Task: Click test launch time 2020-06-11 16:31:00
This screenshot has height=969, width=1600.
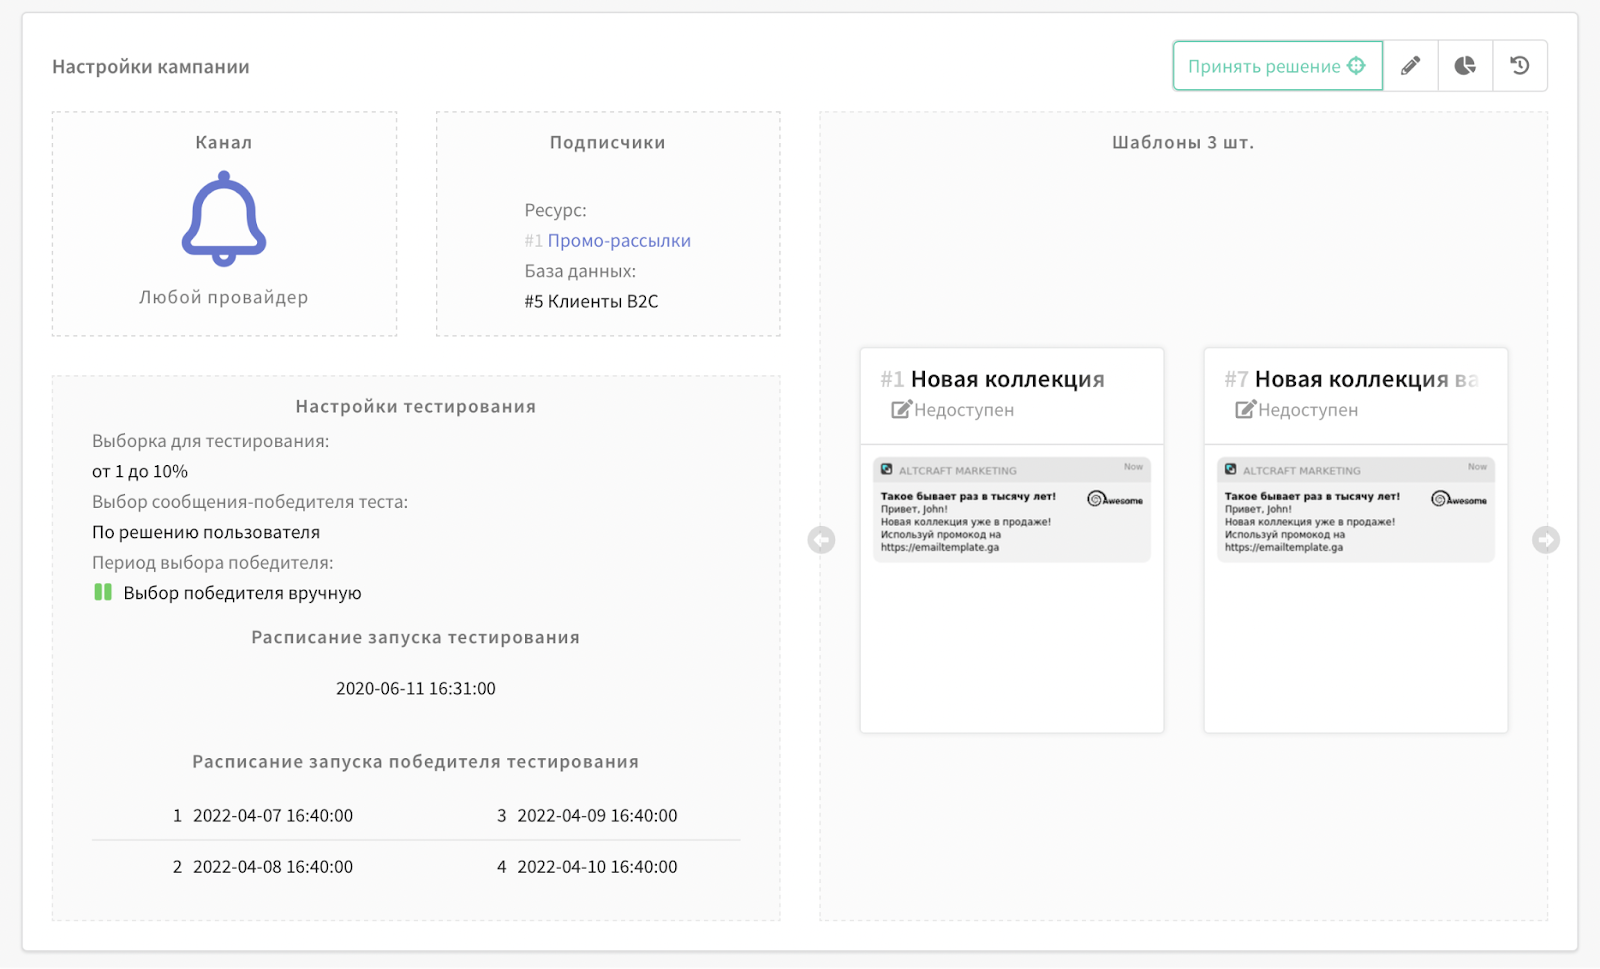Action: pyautogui.click(x=416, y=689)
